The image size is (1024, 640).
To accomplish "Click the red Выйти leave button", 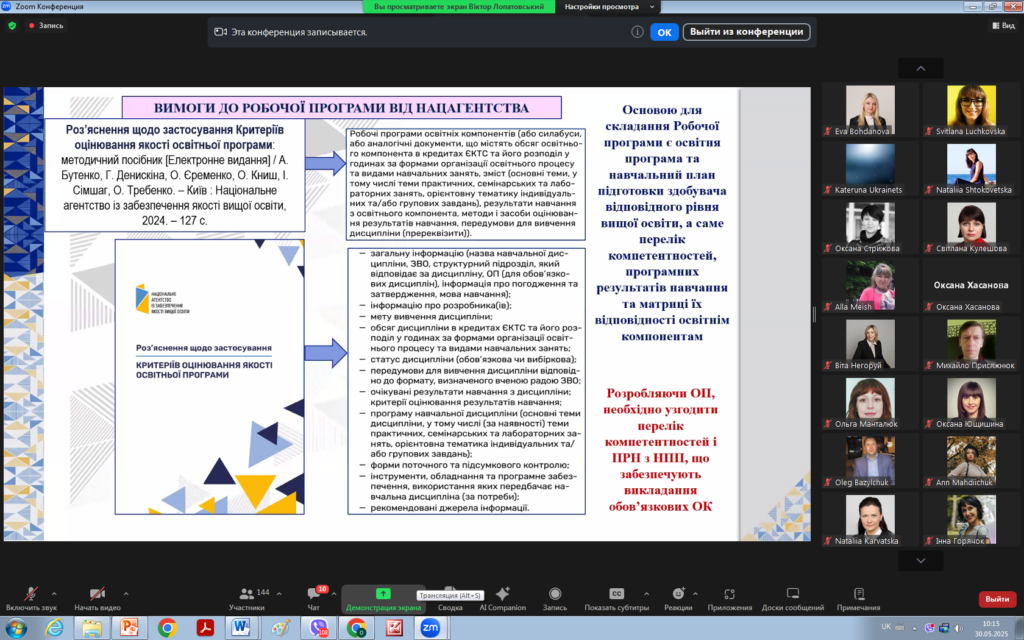I will coord(996,598).
